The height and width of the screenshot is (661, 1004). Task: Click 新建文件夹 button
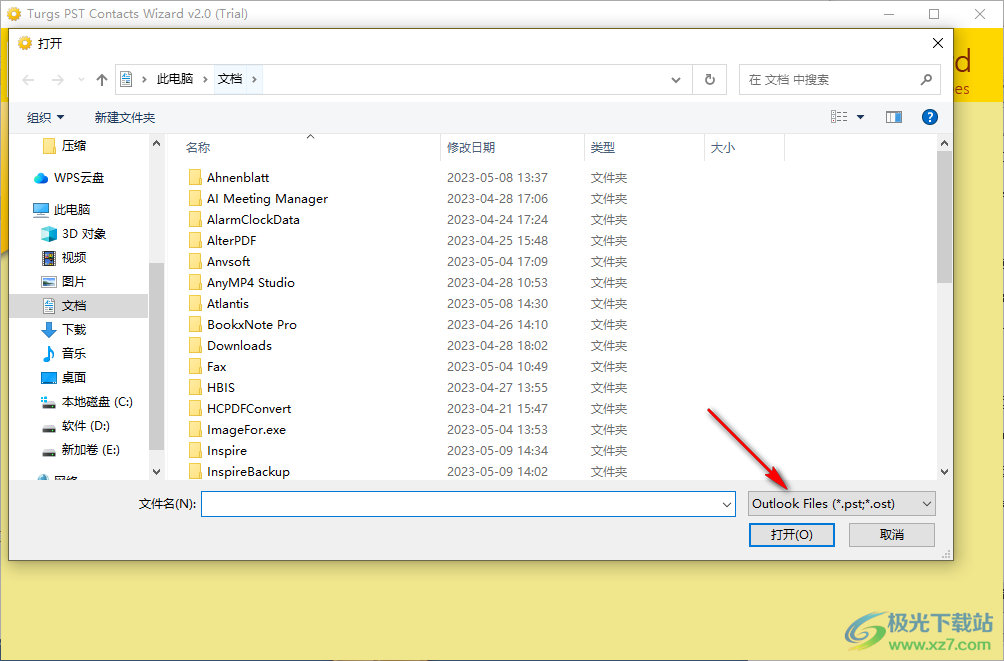click(125, 117)
